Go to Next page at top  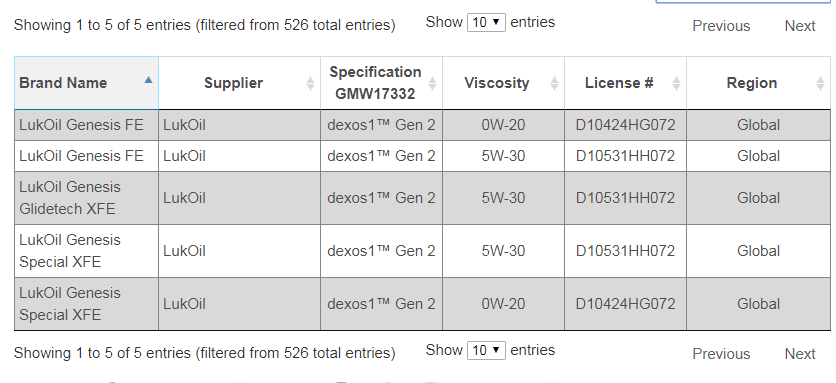click(800, 26)
